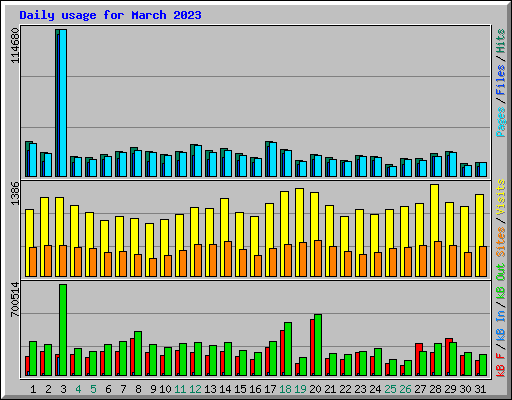Screen dimensions: 512x400
Task: Select the day 3 green kB Out bar
Action: click(x=63, y=330)
